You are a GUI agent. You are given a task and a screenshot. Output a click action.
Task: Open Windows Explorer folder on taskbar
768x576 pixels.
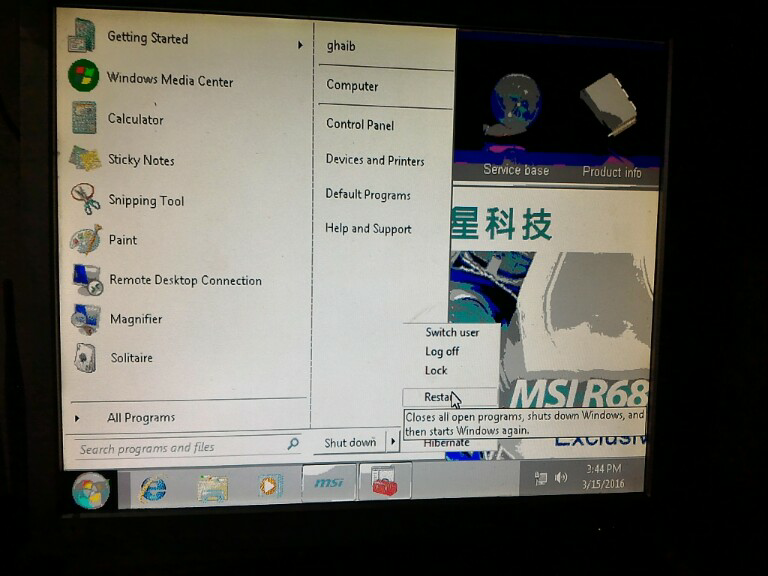[x=212, y=488]
